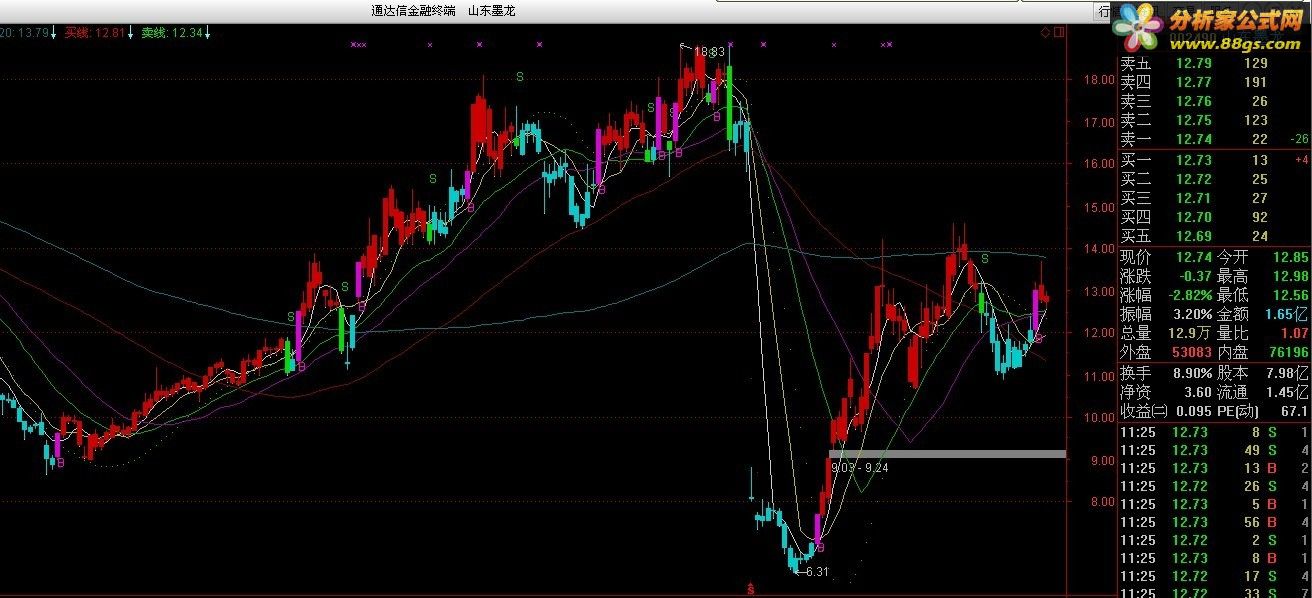Click the 最高 12.98 value
The width and height of the screenshot is (1312, 598).
click(1291, 276)
